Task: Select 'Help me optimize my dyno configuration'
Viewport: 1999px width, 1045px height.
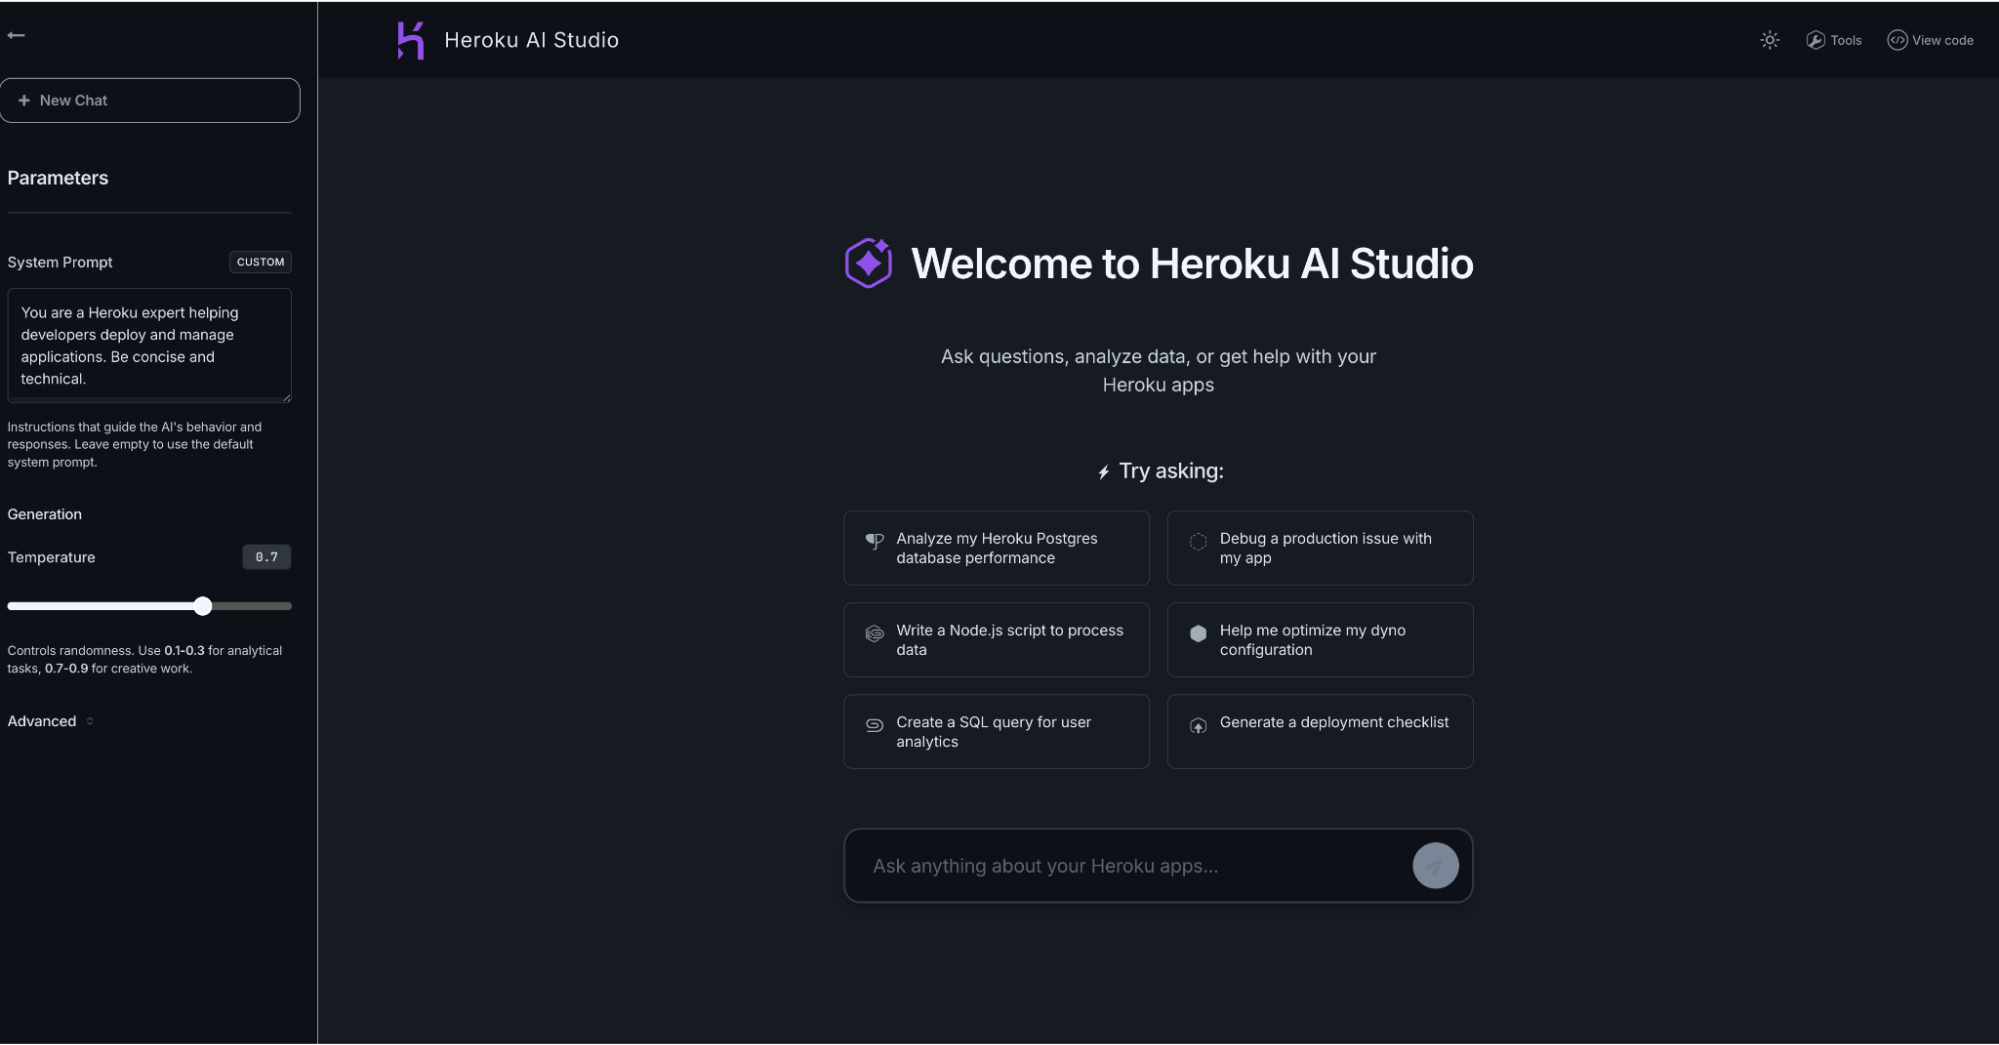Action: 1320,640
